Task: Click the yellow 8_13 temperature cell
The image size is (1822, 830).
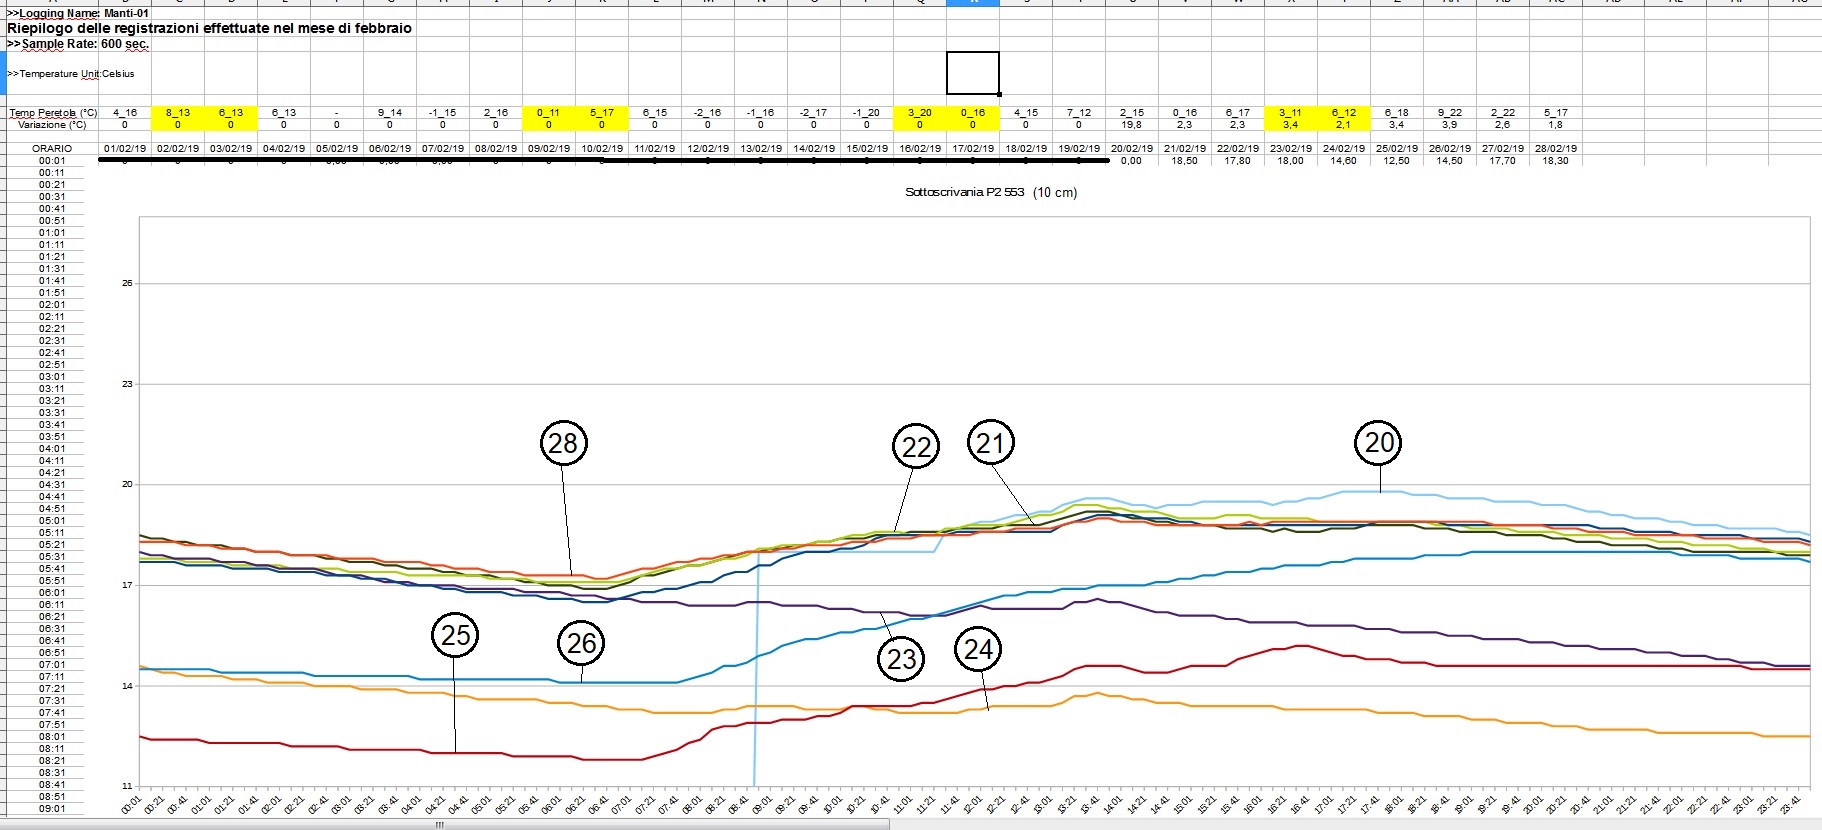Action: (178, 113)
